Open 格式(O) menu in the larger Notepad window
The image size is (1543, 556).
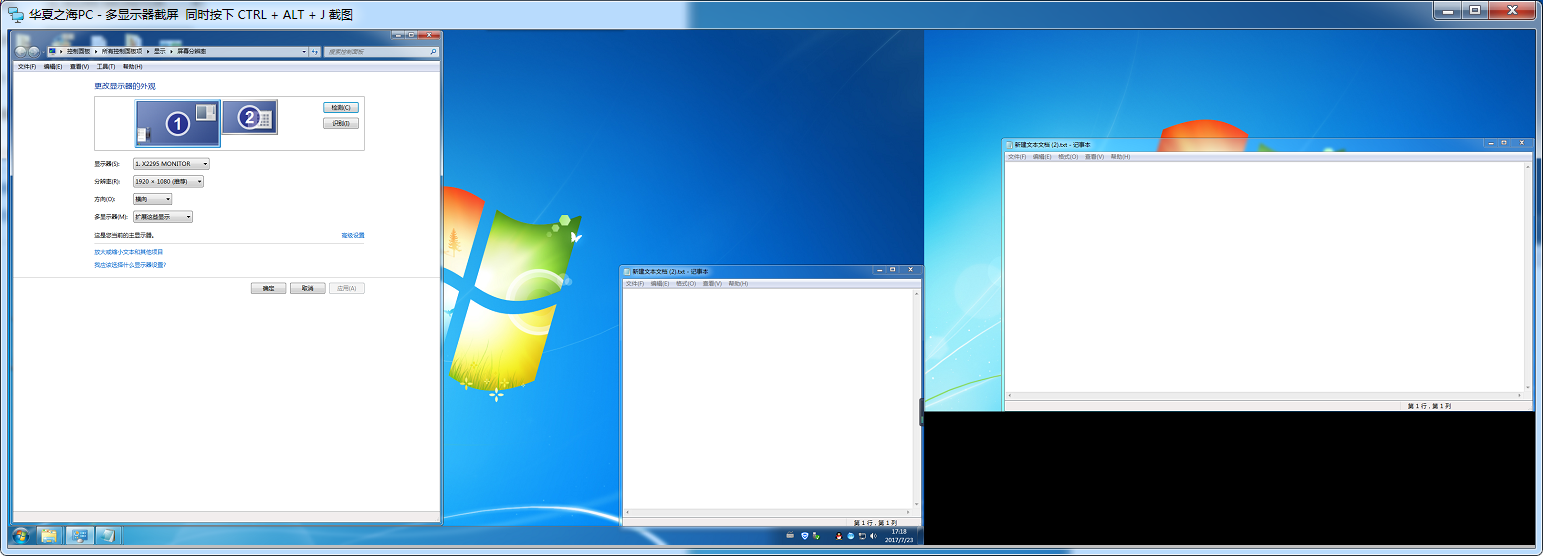pos(1067,157)
